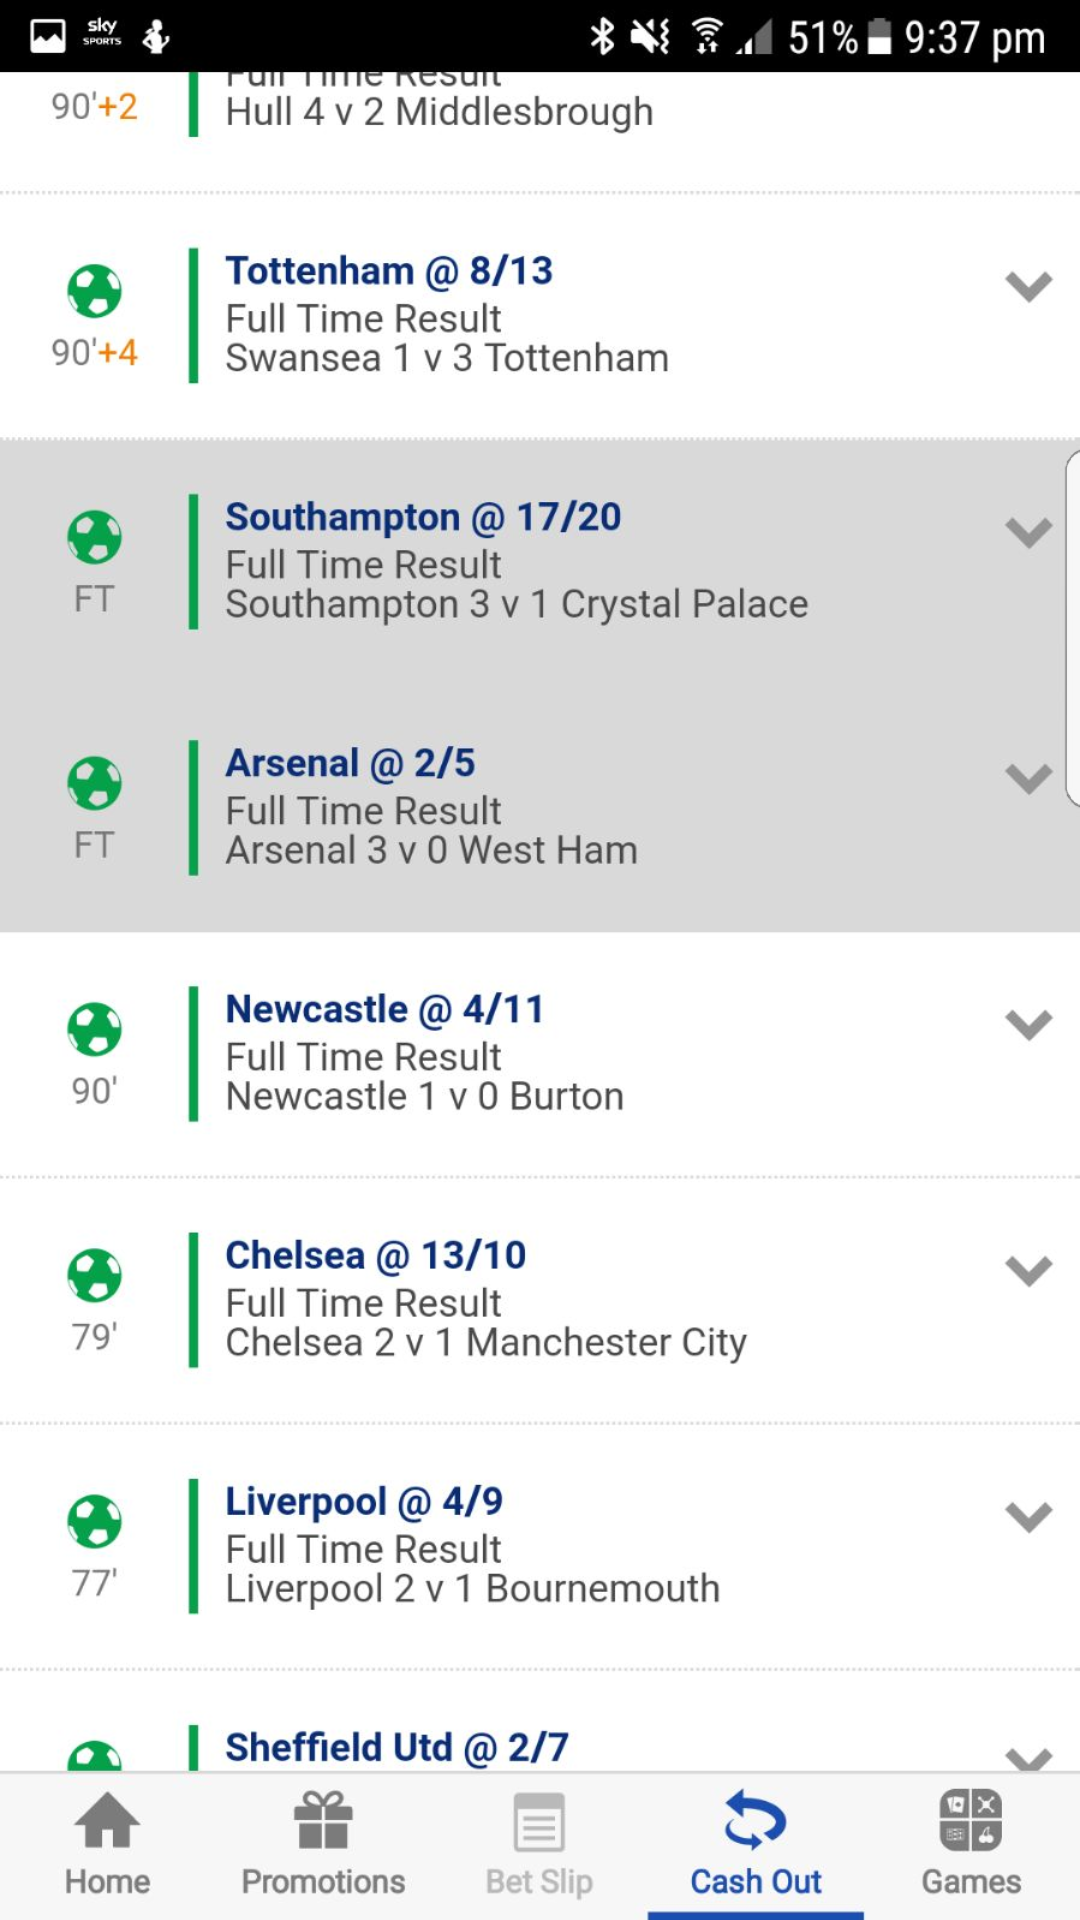Open the Games icon
This screenshot has width=1080, height=1920.
tap(971, 1820)
